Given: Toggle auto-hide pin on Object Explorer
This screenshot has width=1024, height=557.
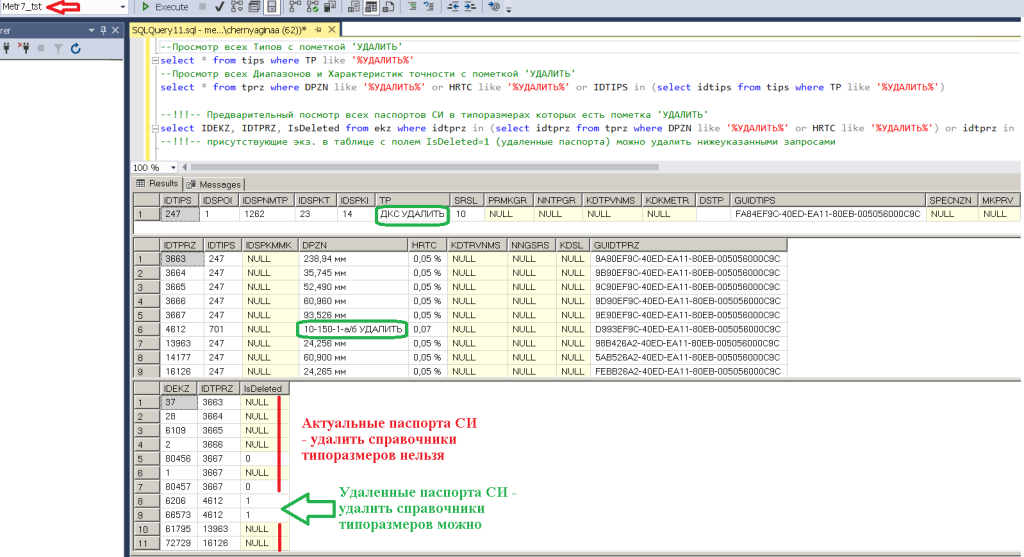Looking at the screenshot, I should point(103,30).
